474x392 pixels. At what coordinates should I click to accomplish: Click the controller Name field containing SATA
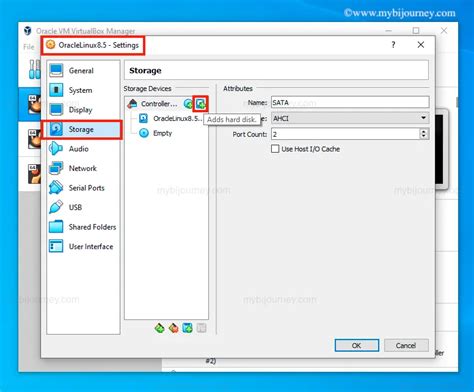(350, 102)
